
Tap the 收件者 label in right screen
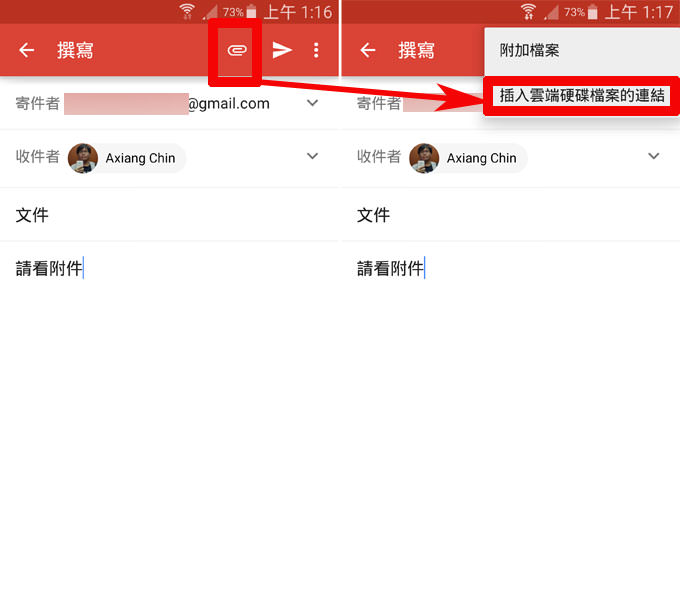(x=379, y=157)
